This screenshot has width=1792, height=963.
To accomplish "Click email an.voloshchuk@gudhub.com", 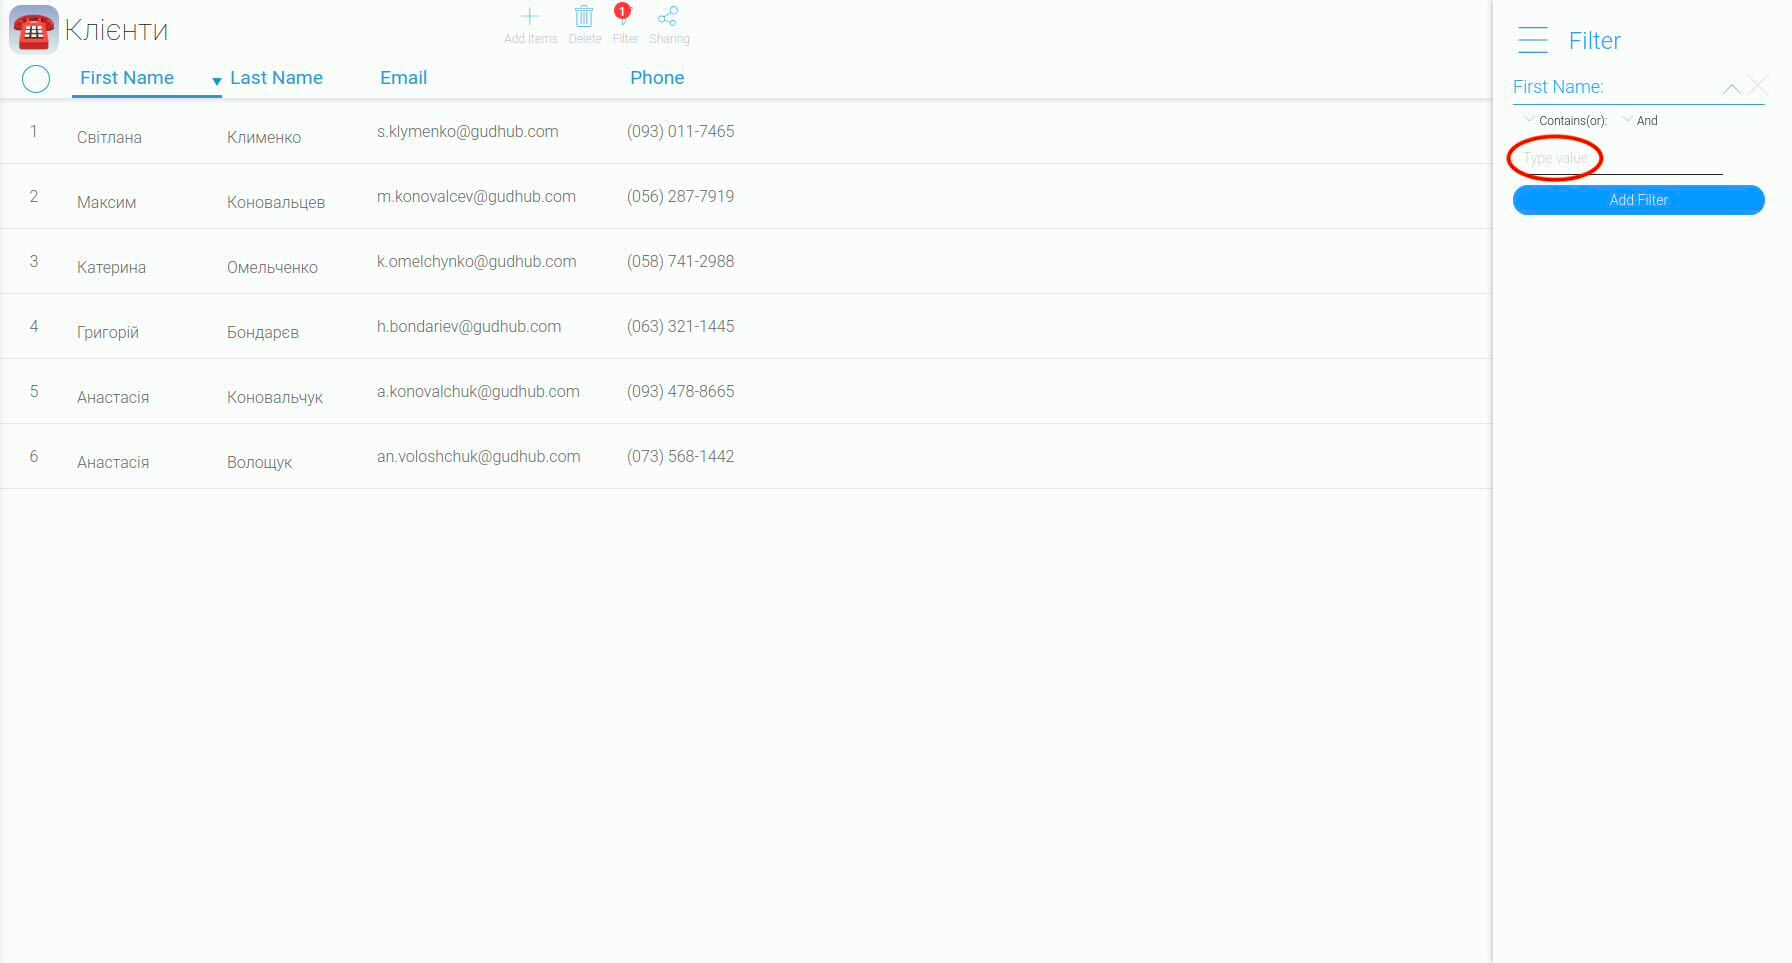I will tap(478, 456).
